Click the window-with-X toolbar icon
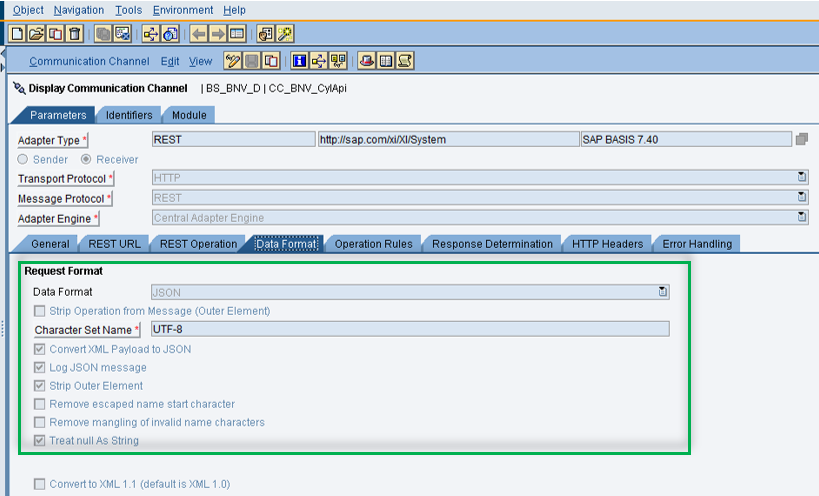Screen dimensions: 819x496 (x=123, y=34)
